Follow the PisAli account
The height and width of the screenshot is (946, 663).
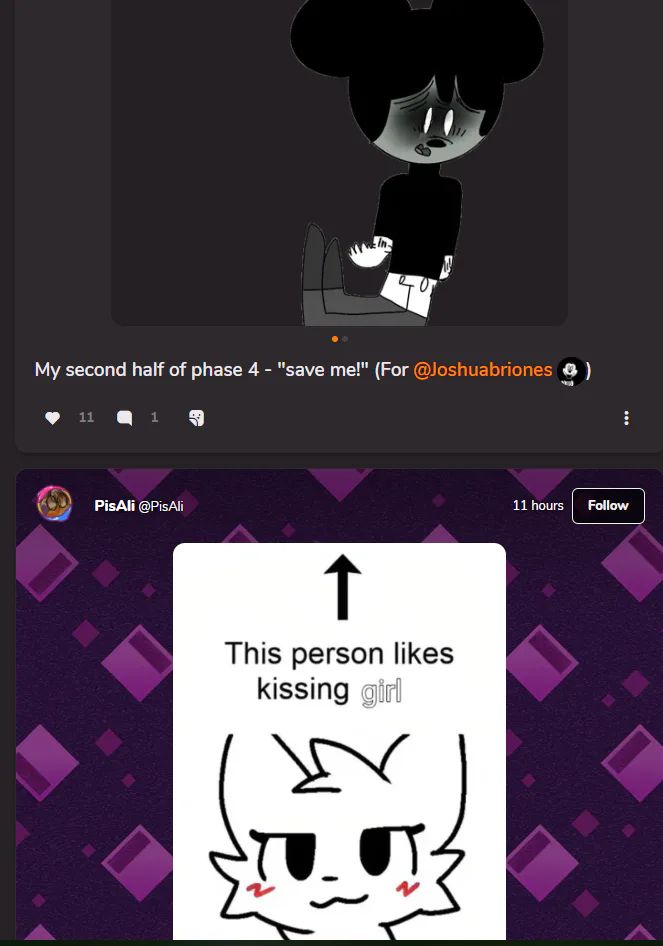point(608,506)
